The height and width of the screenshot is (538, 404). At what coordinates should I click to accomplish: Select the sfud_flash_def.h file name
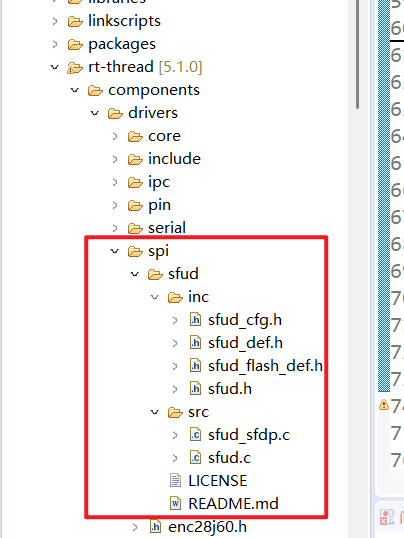point(265,366)
